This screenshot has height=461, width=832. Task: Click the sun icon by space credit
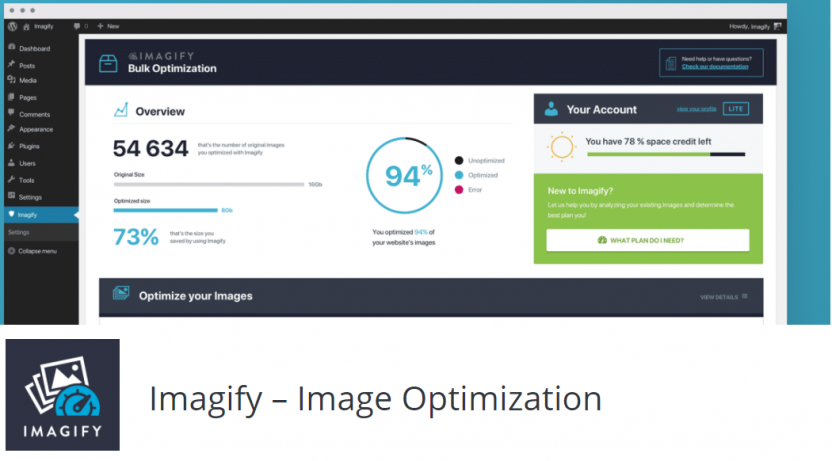click(x=561, y=147)
